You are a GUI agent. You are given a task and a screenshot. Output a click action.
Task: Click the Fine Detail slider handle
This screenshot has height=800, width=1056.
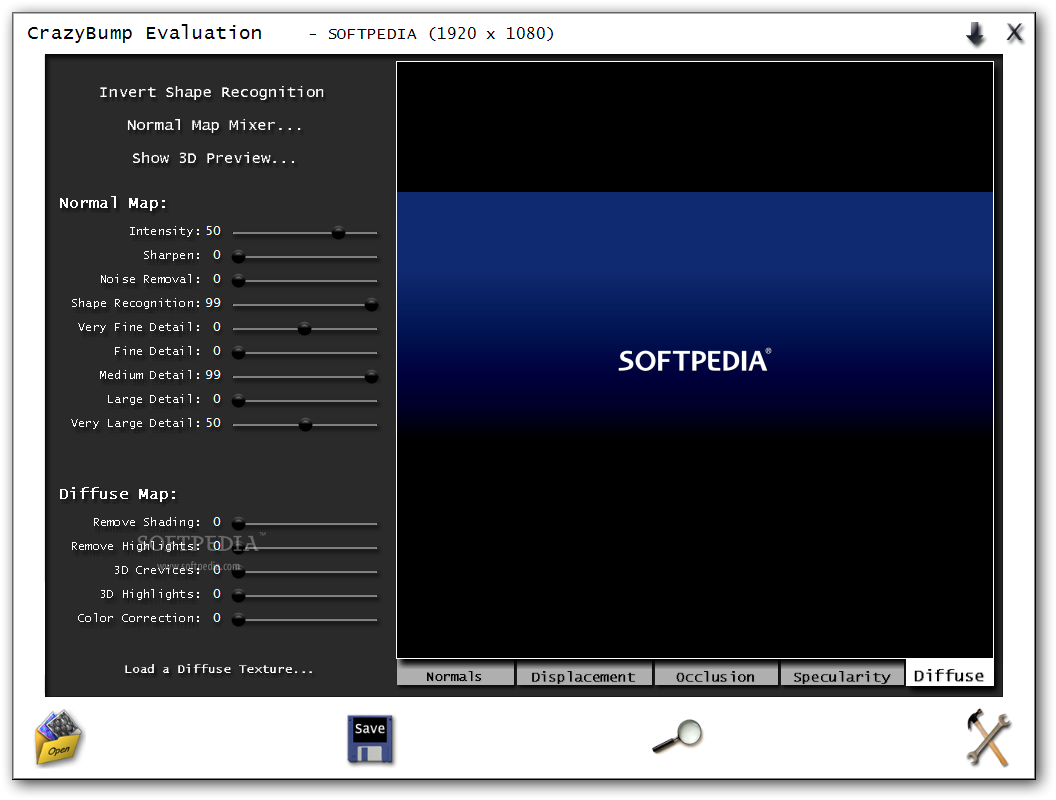(x=238, y=352)
